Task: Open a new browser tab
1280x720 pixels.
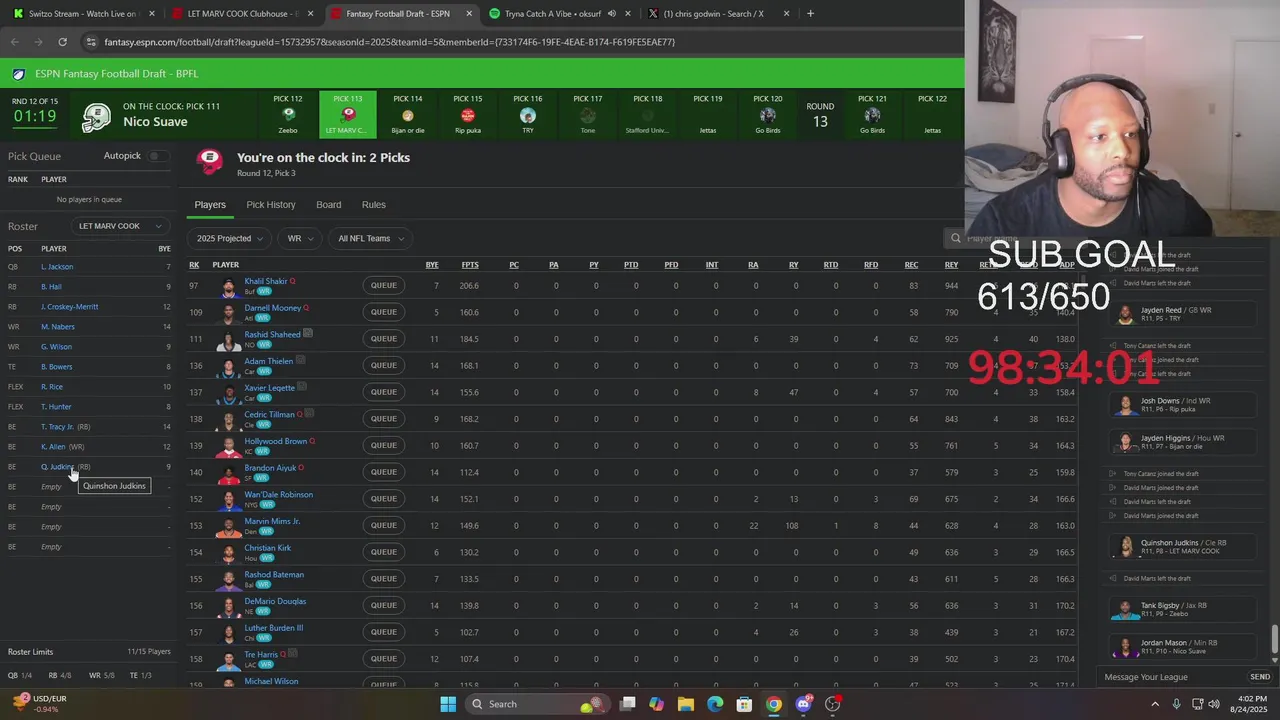Action: pos(810,14)
